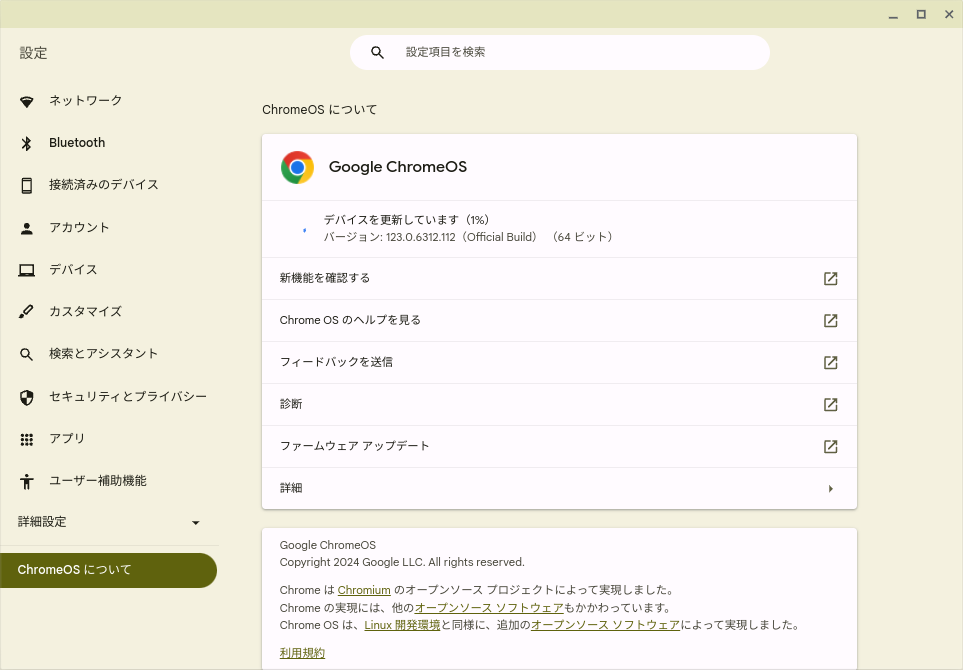This screenshot has height=670, width=963.
Task: Click the external-link icon for フィードバックを送信
Action: 830,363
